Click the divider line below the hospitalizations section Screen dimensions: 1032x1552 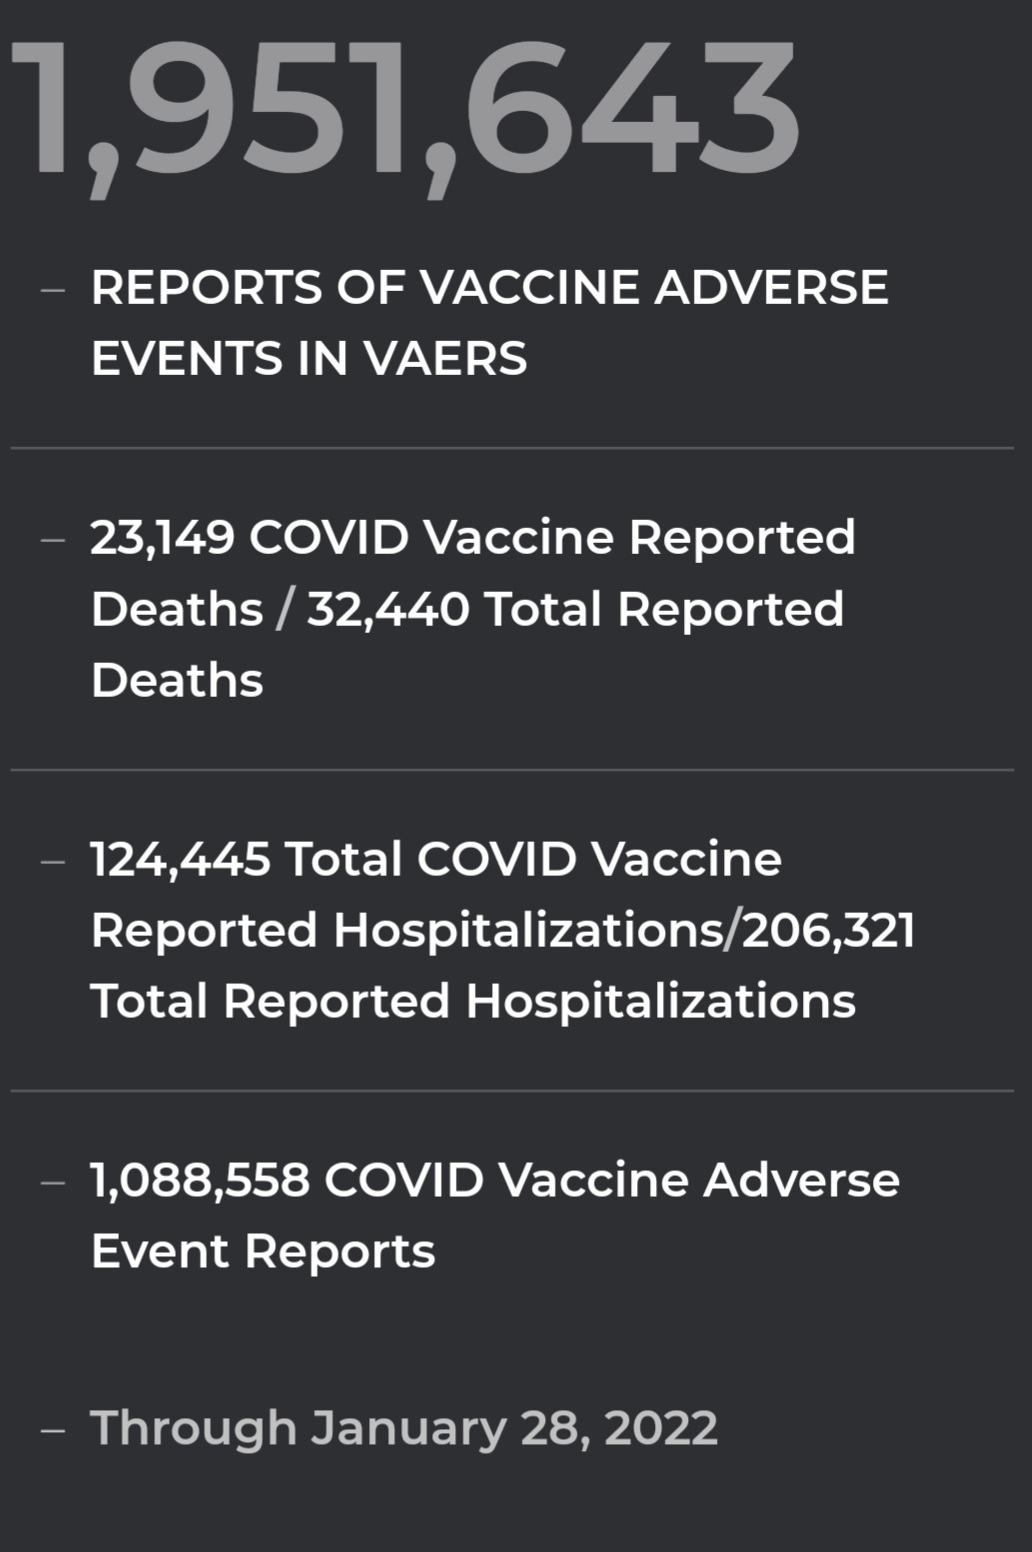point(512,1091)
